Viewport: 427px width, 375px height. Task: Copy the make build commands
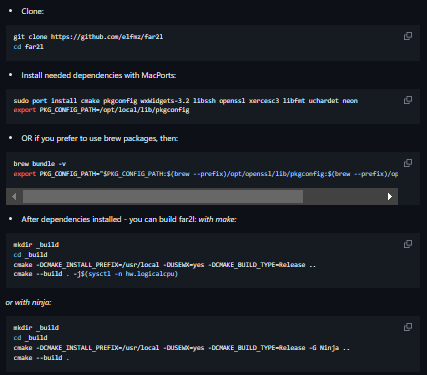408,244
